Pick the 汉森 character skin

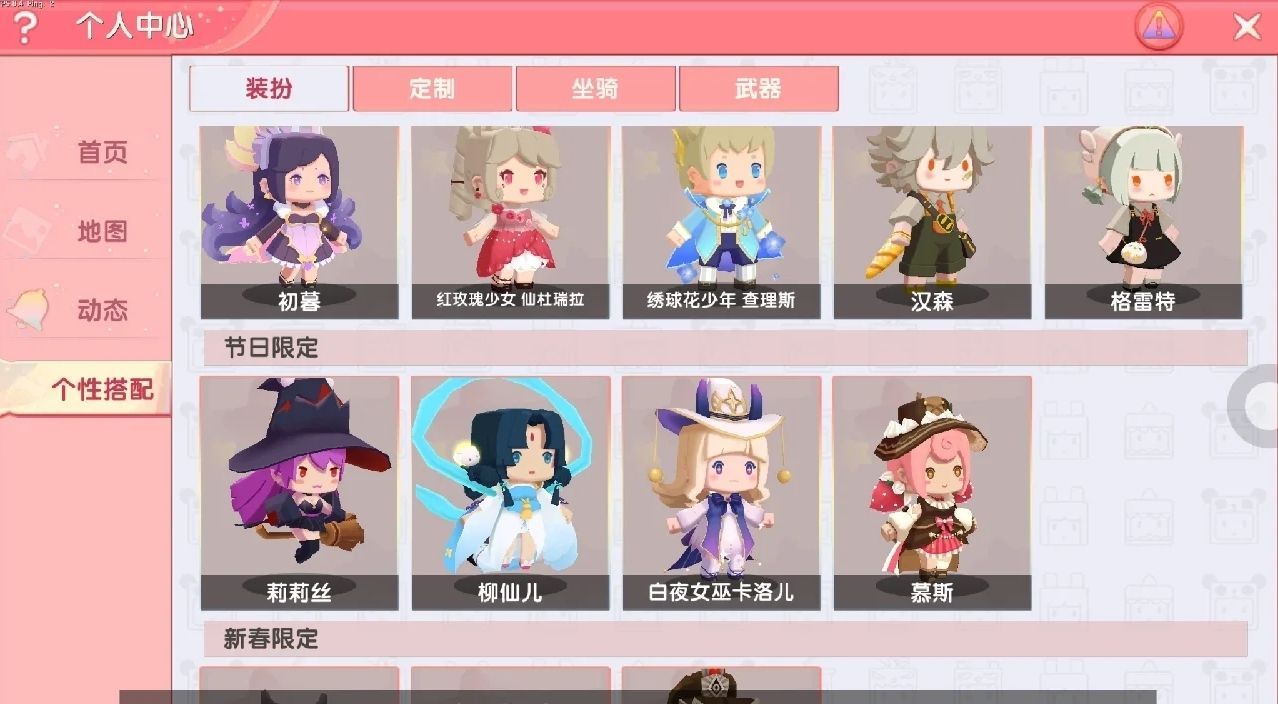coord(932,222)
